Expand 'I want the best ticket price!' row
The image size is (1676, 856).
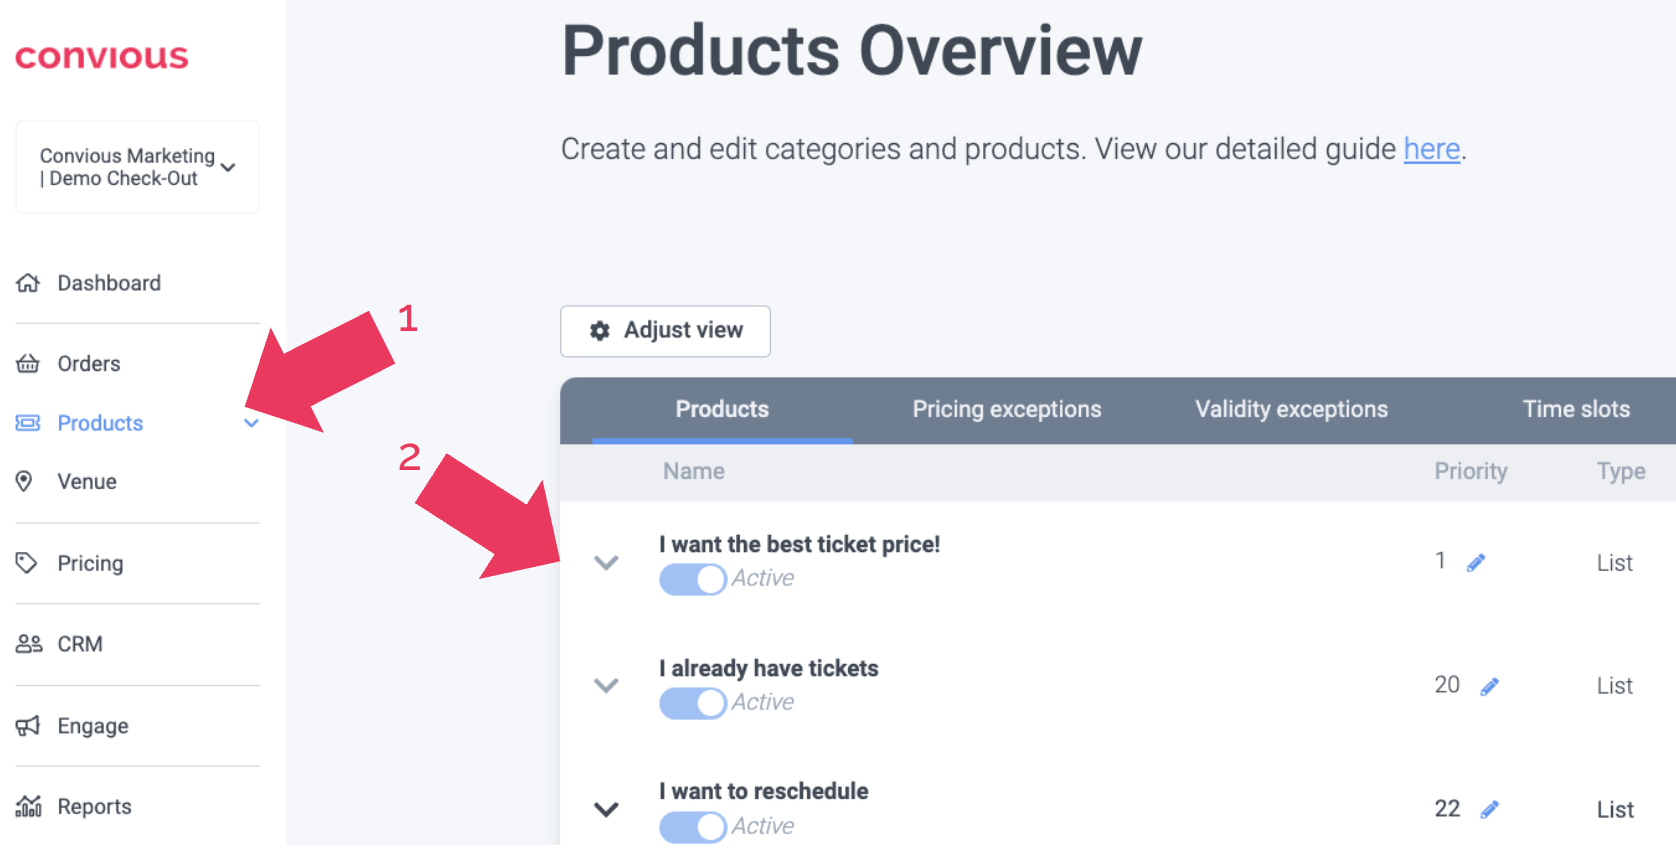pos(606,562)
